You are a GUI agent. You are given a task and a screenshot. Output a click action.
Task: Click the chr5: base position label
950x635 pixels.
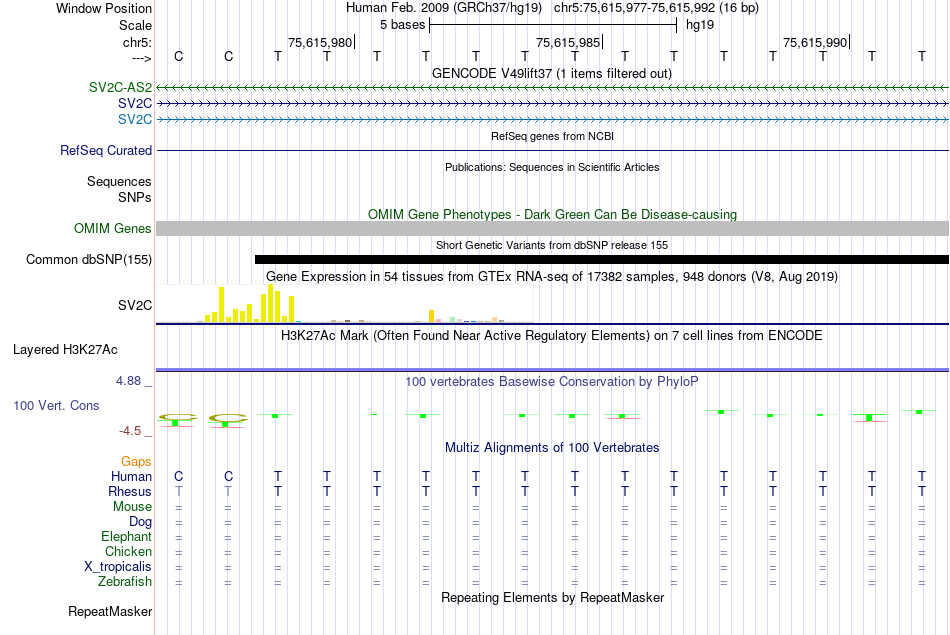pyautogui.click(x=137, y=42)
